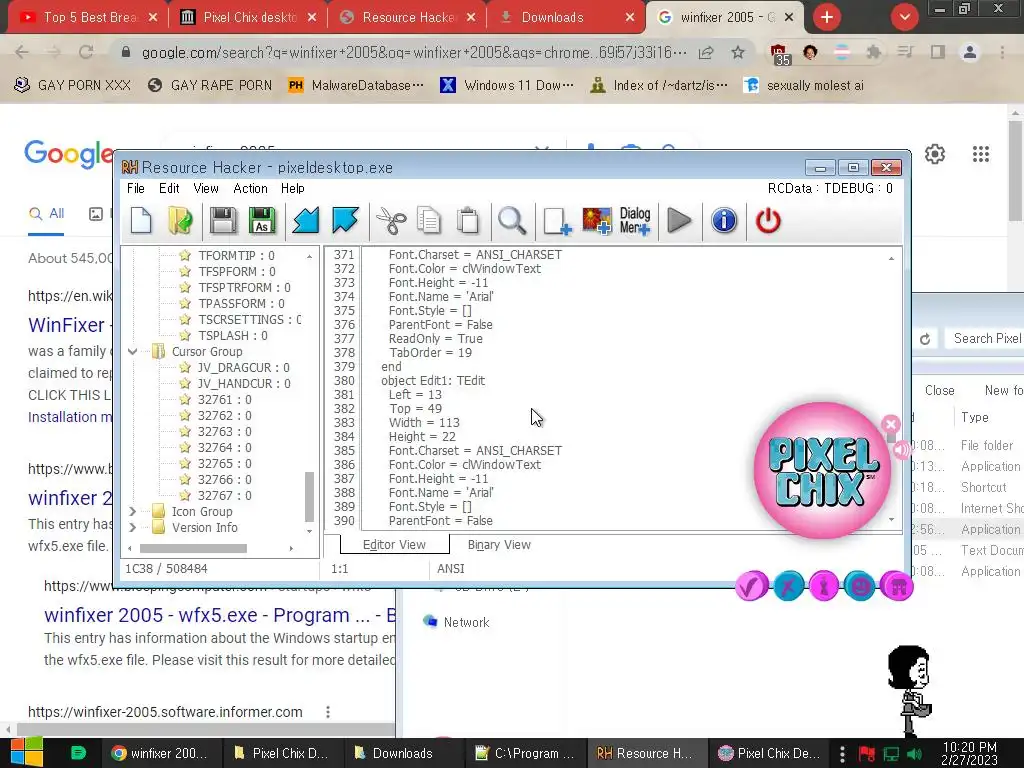Open Google settings gear icon
This screenshot has width=1024, height=768.
pyautogui.click(x=935, y=154)
